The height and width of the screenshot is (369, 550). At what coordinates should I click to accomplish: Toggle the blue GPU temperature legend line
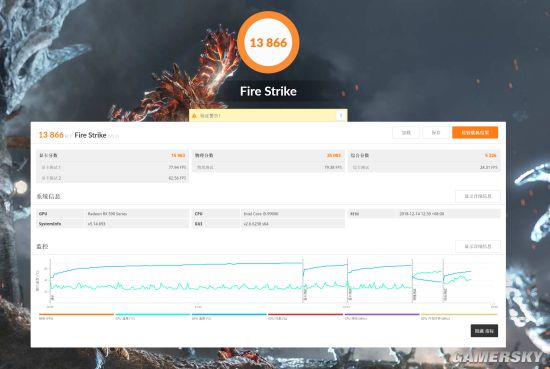coord(229,315)
